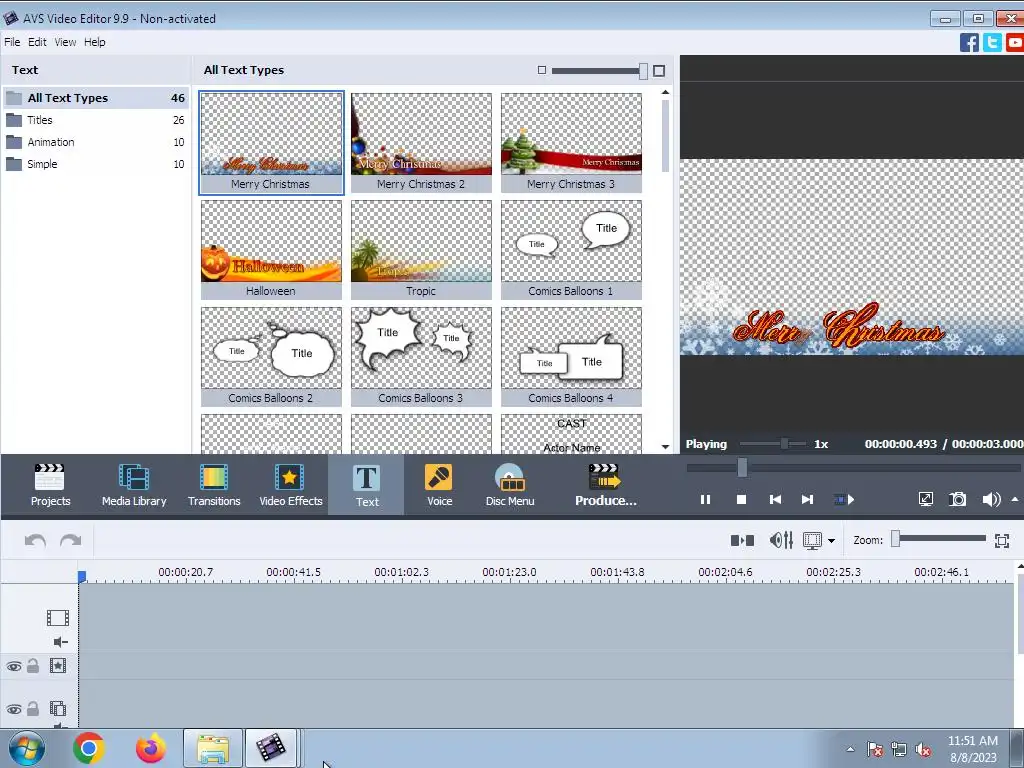Image resolution: width=1024 pixels, height=768 pixels.
Task: Click the Produce... button
Action: click(605, 485)
